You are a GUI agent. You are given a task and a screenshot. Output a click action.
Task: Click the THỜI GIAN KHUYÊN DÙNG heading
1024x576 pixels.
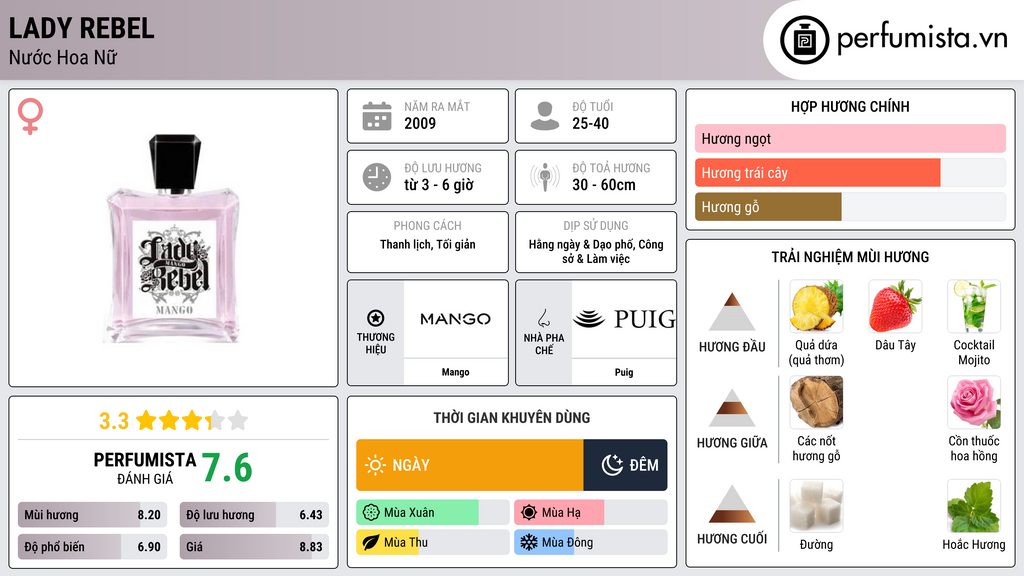512,417
